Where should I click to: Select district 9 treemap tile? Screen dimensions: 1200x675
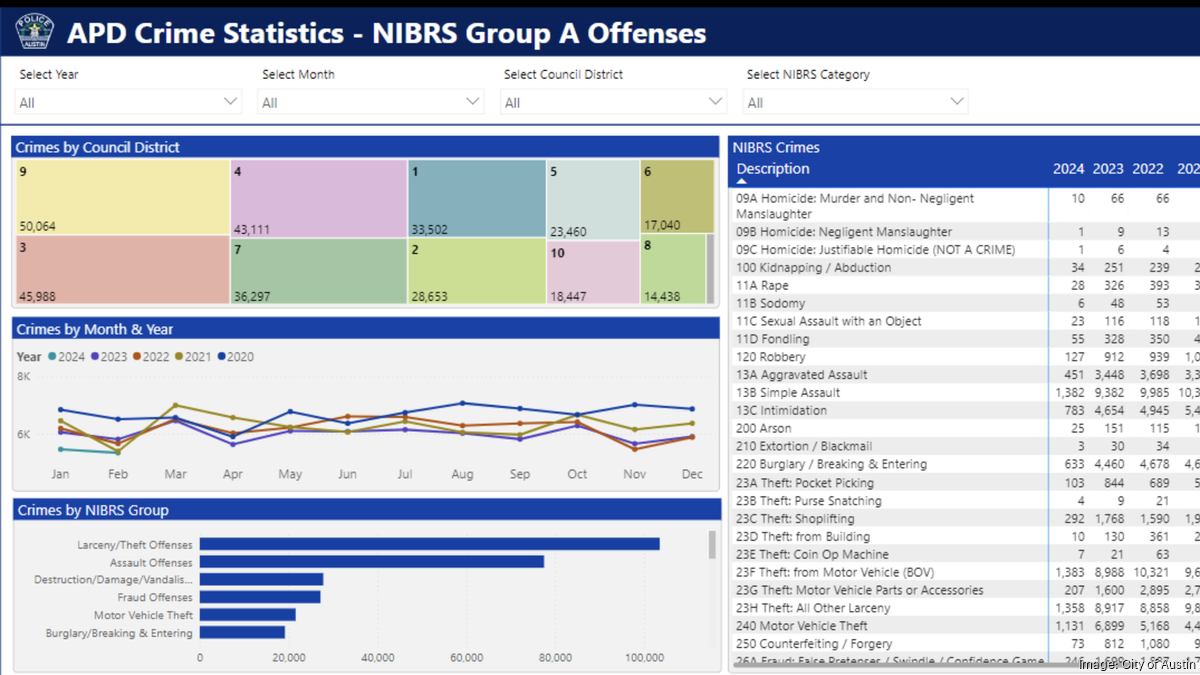122,197
